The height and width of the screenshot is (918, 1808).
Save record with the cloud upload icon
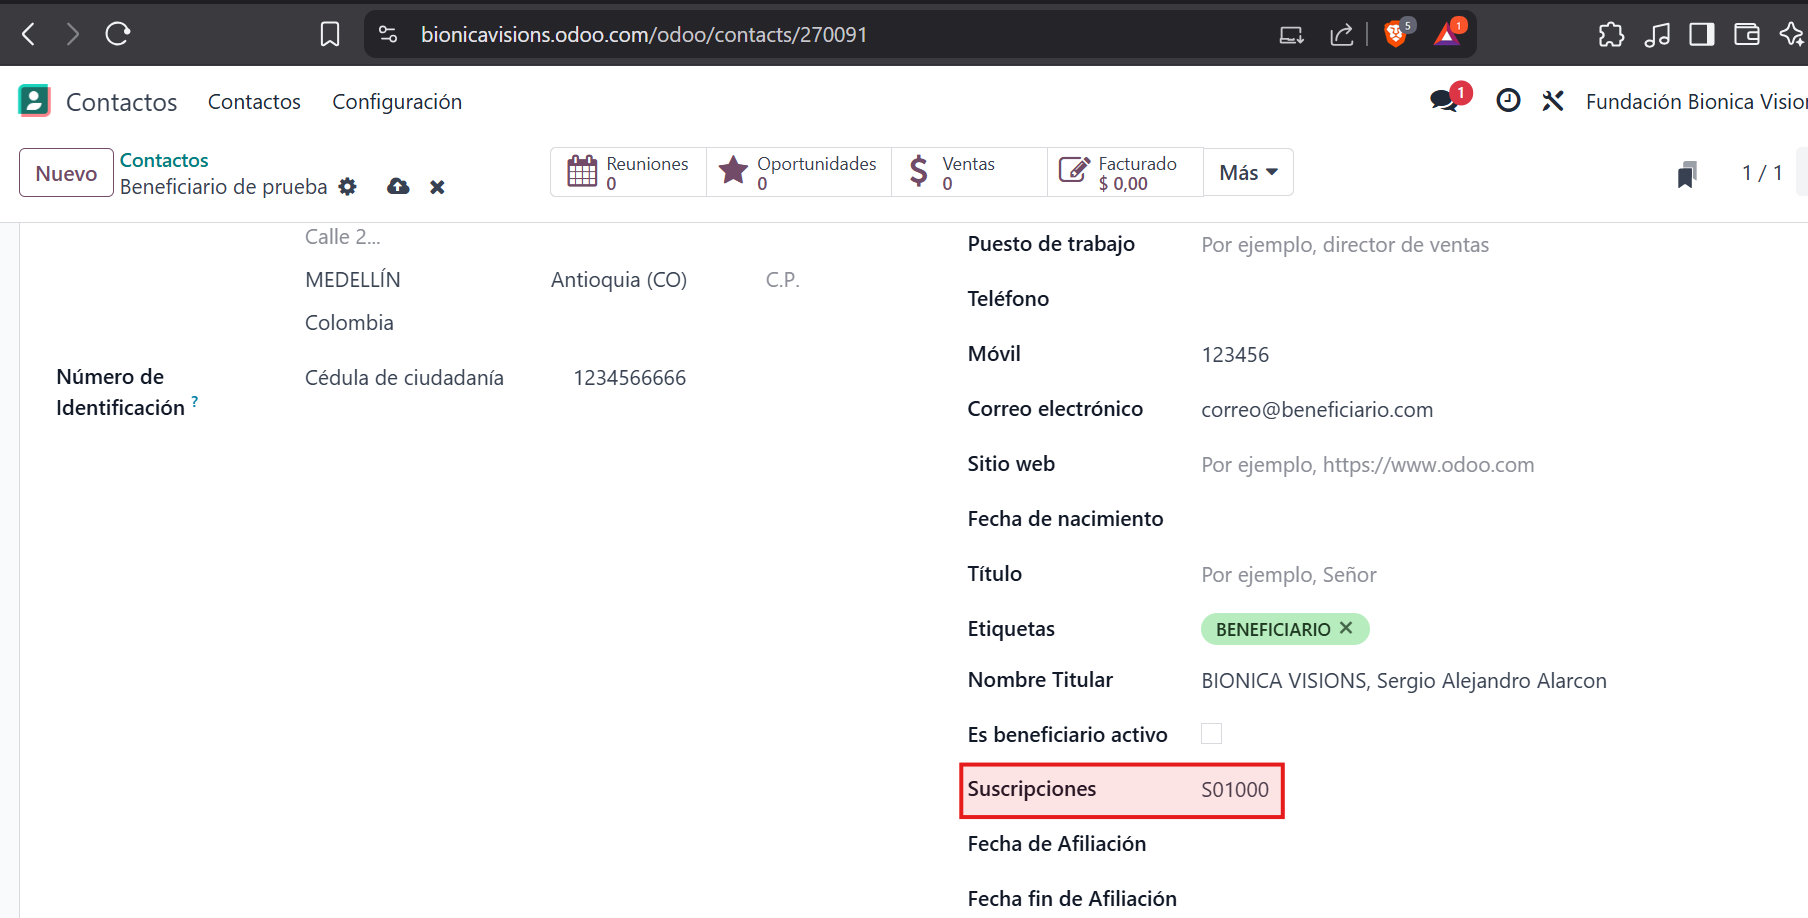[398, 187]
